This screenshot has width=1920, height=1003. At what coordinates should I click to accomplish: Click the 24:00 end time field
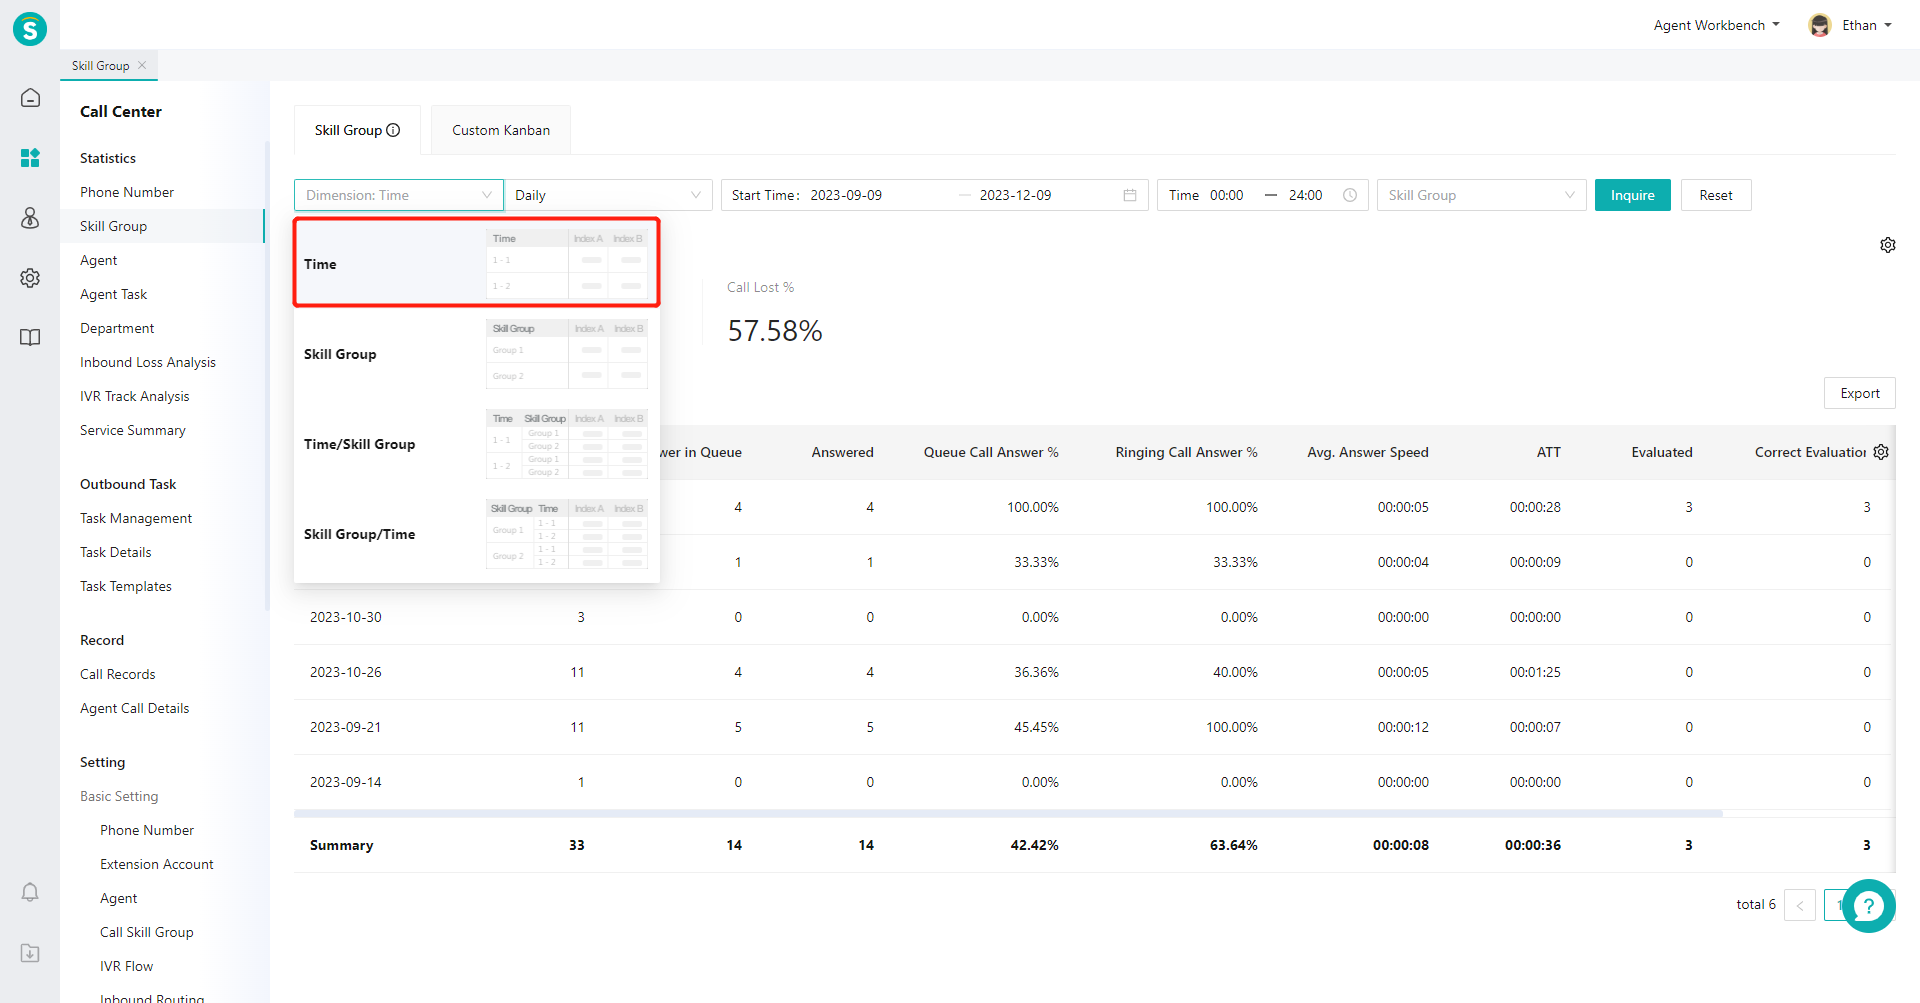(1306, 195)
